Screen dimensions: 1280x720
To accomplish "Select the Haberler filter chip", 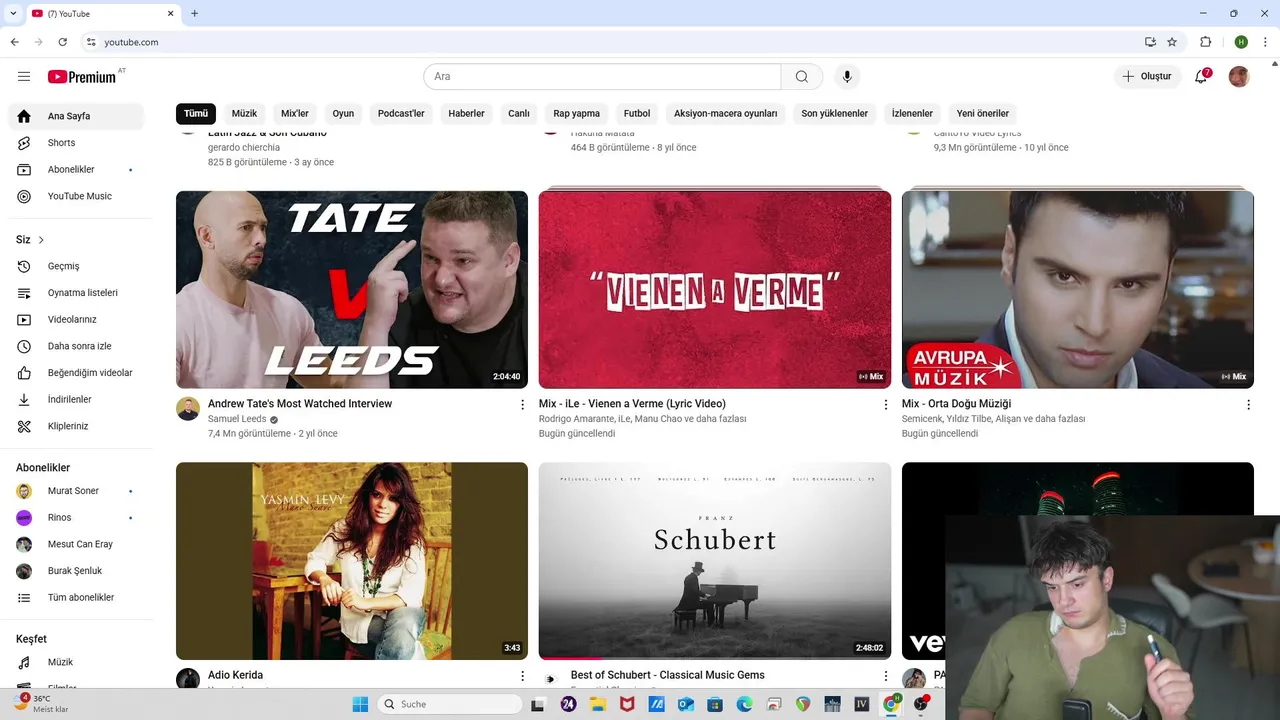I will click(466, 113).
